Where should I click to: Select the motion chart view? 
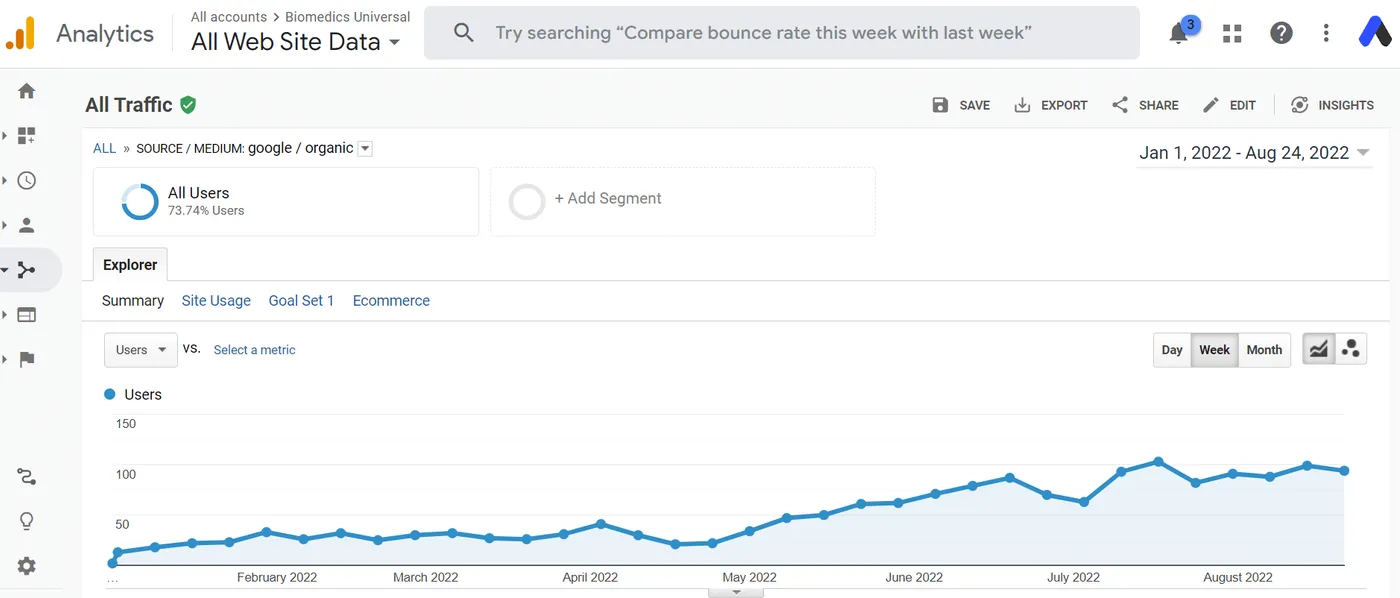pos(1351,349)
